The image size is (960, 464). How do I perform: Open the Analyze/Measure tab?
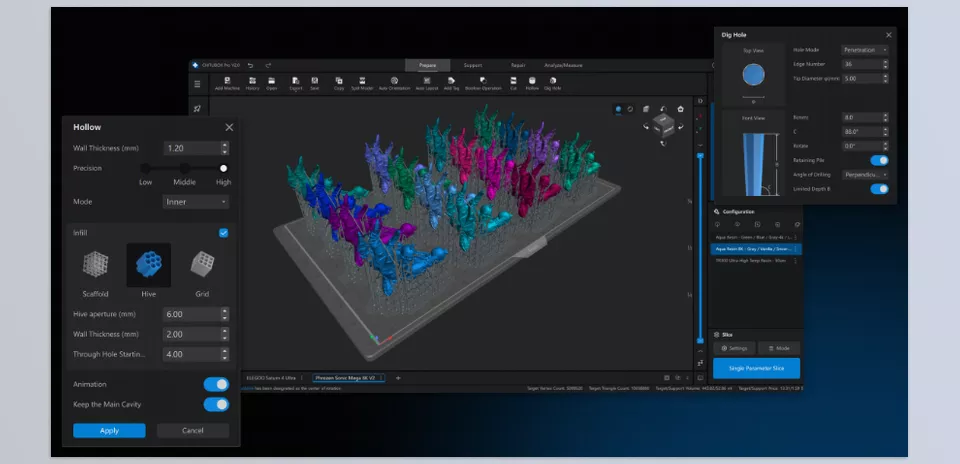coord(563,65)
